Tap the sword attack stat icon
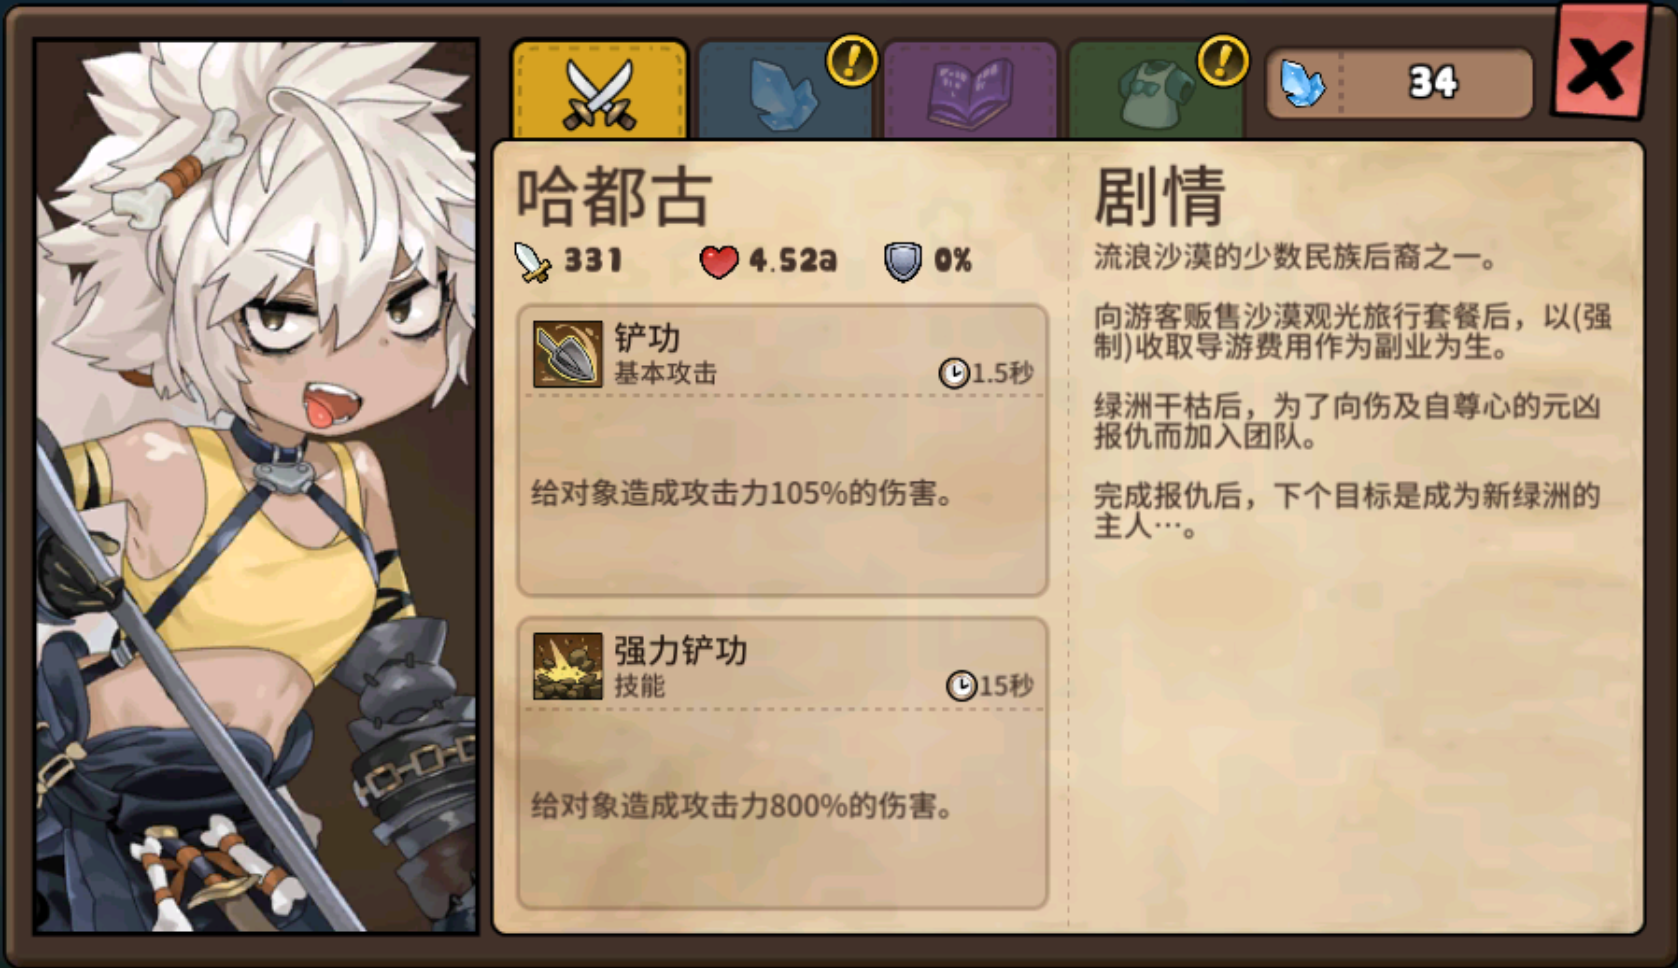The height and width of the screenshot is (968, 1678). tap(533, 262)
